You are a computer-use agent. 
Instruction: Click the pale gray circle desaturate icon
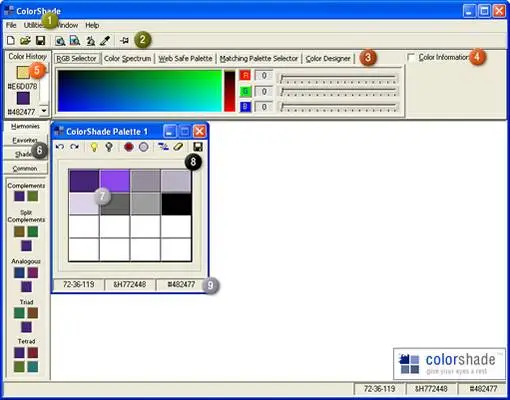[143, 147]
